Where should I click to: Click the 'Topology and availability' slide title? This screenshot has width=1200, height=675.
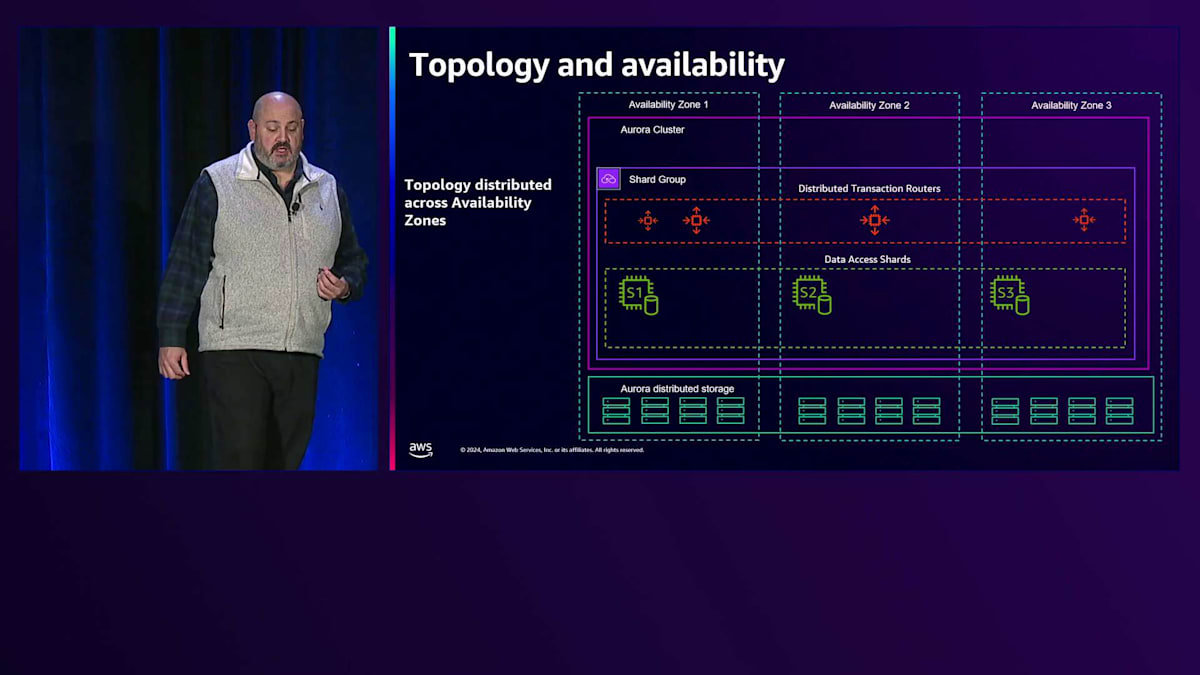(x=597, y=65)
